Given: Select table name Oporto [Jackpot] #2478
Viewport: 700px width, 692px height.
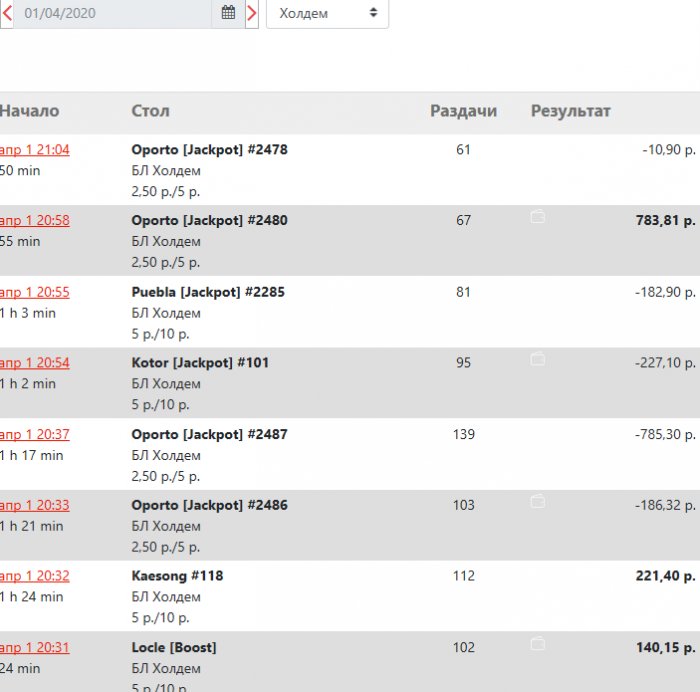Looking at the screenshot, I should pos(209,150).
